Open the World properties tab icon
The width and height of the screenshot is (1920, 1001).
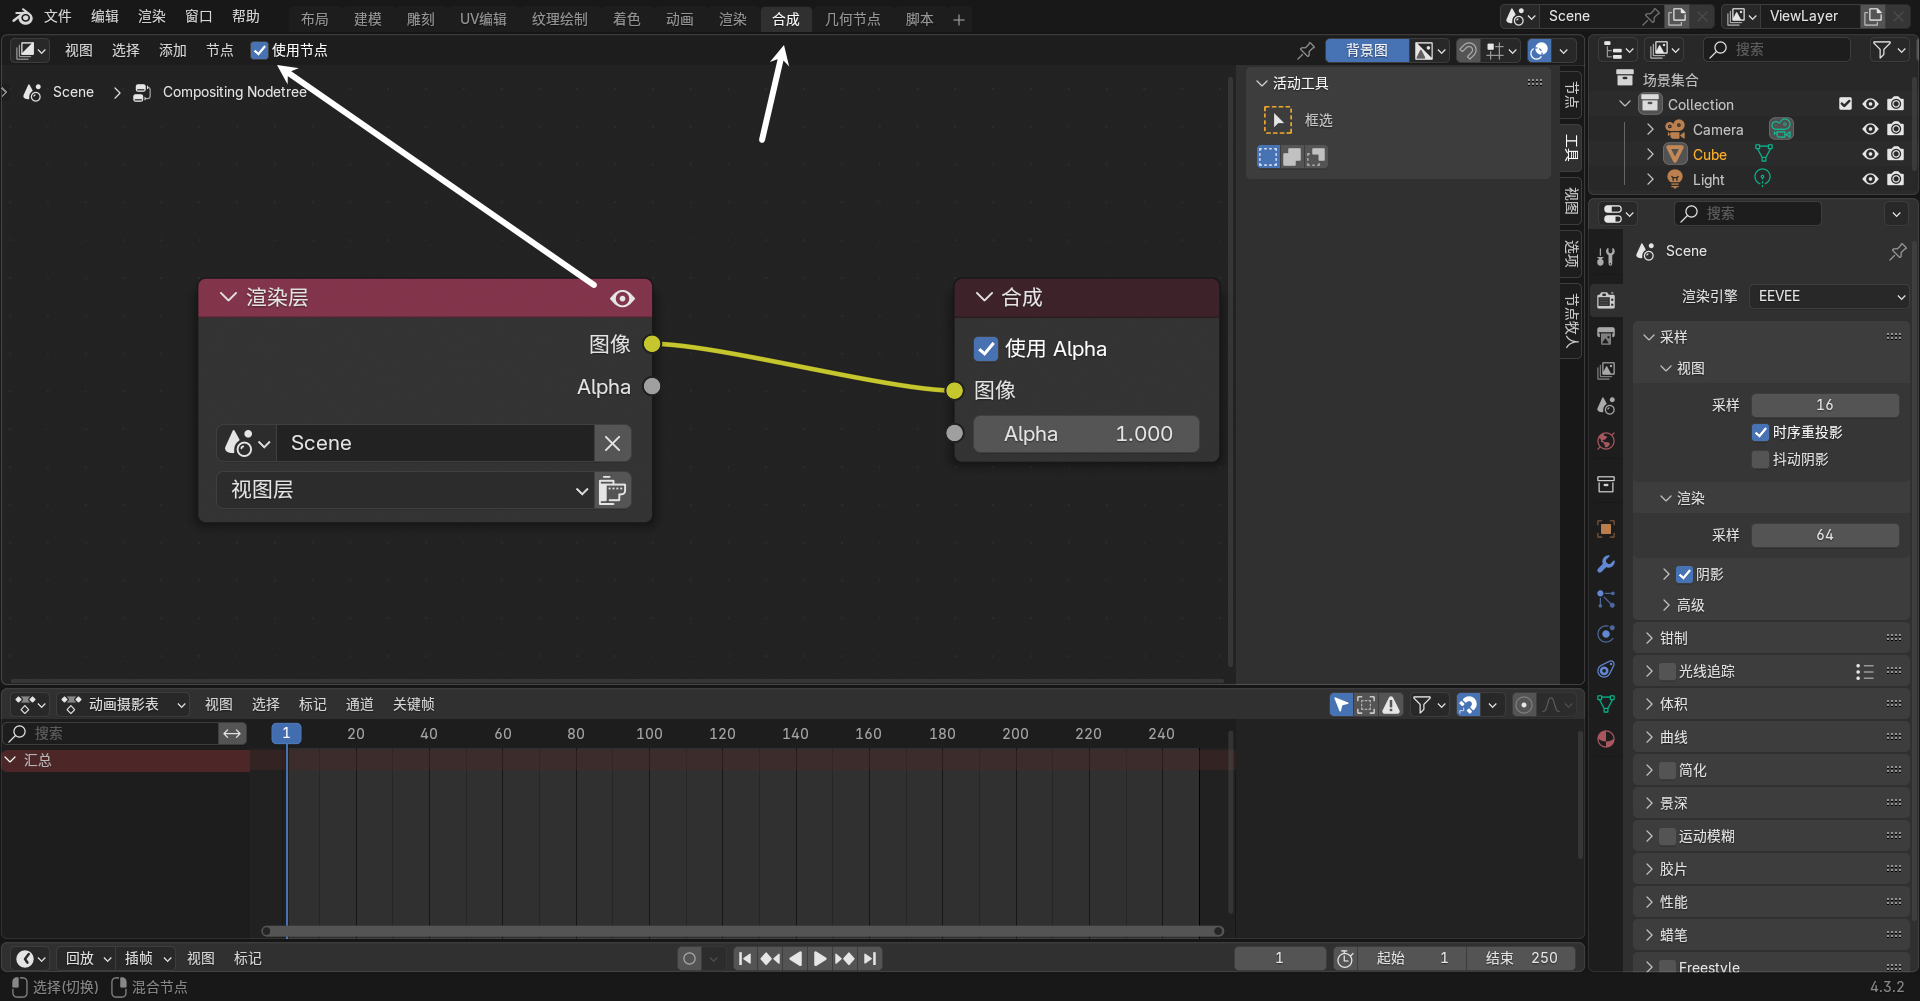[x=1606, y=441]
